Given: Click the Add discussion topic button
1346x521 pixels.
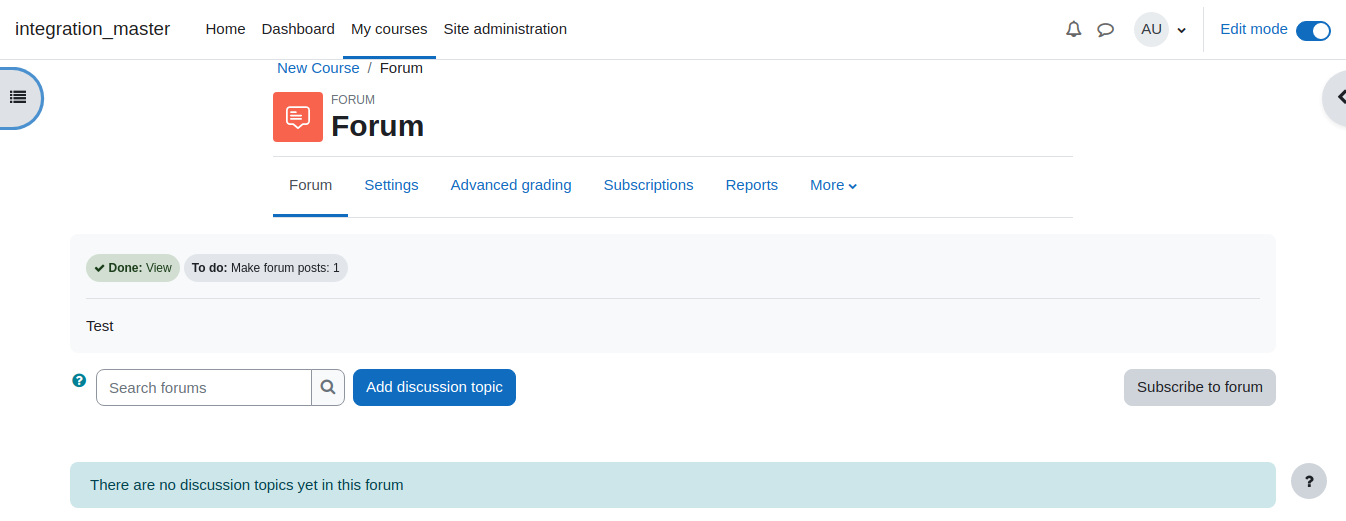Looking at the screenshot, I should coord(434,387).
